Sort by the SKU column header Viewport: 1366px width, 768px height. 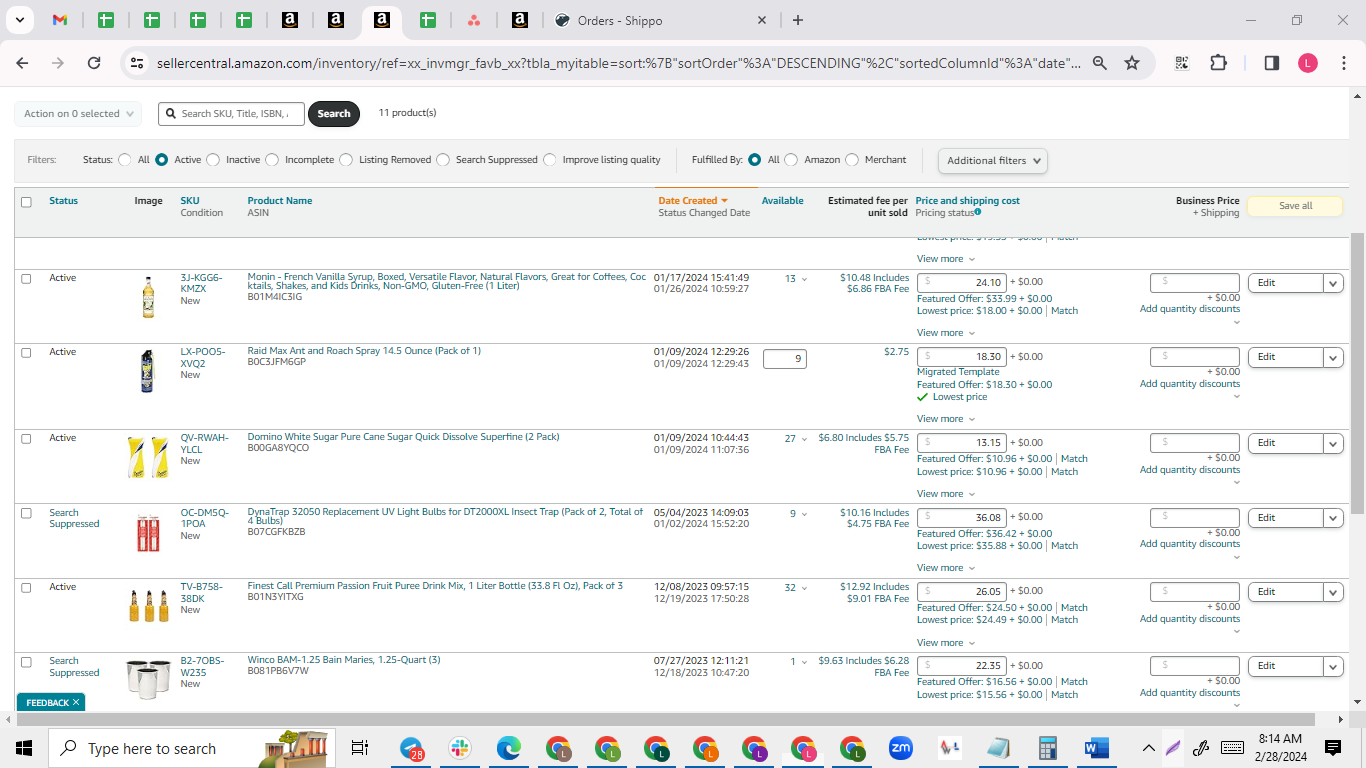point(190,201)
